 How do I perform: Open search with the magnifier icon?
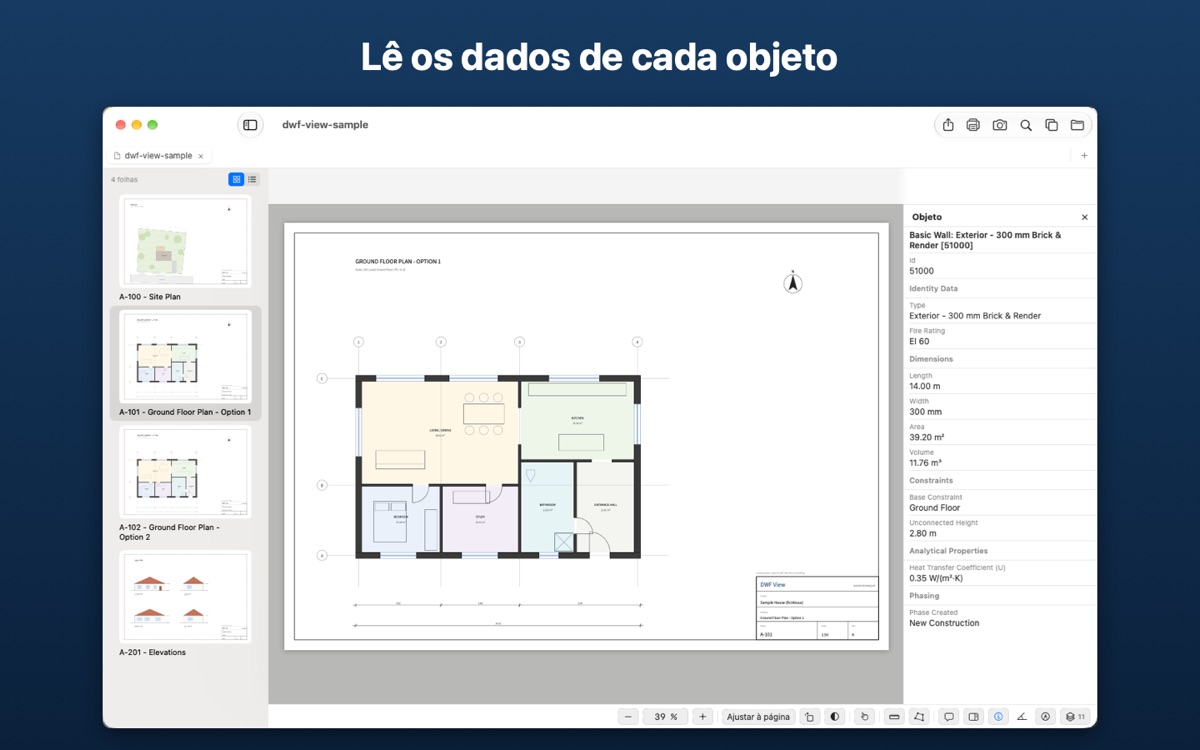pos(1025,125)
